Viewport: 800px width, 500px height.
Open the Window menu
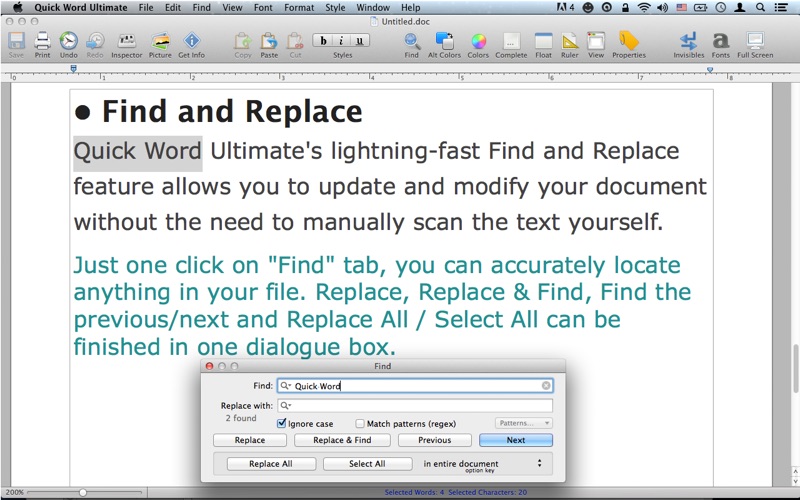point(373,7)
